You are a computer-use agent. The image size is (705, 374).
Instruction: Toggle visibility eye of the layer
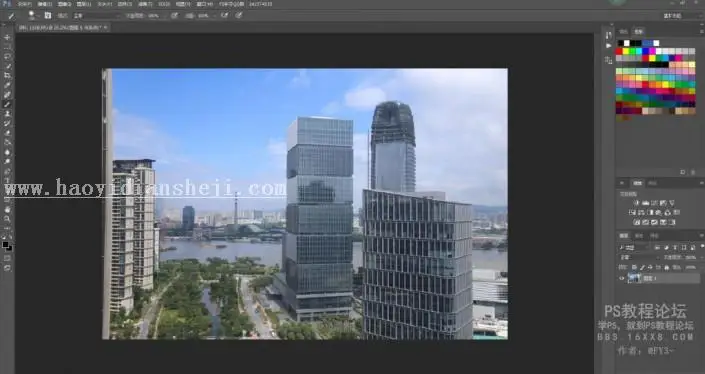tap(622, 278)
